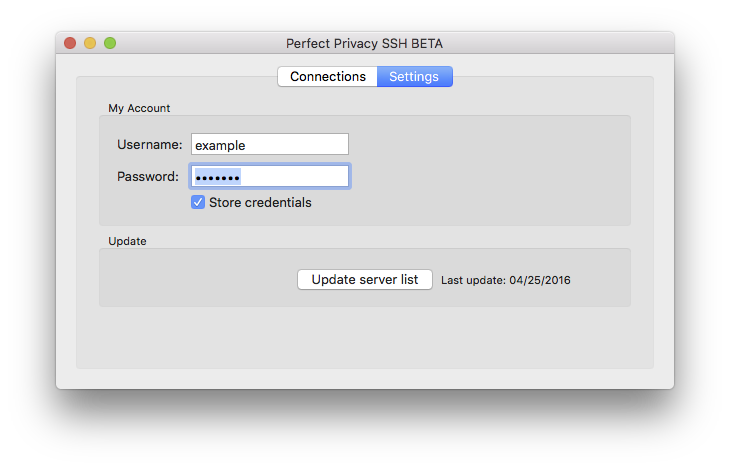Screen dimensions: 730x469
Task: Click the Username: label
Action: [149, 145]
